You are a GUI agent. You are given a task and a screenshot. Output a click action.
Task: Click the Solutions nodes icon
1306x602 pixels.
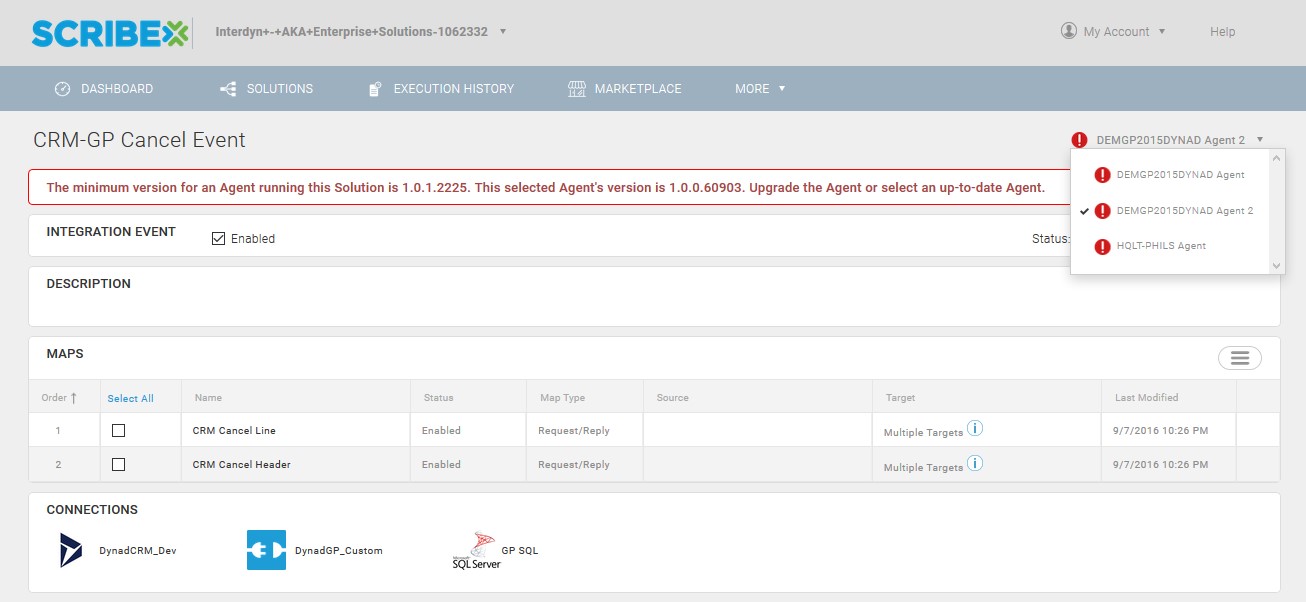point(228,89)
